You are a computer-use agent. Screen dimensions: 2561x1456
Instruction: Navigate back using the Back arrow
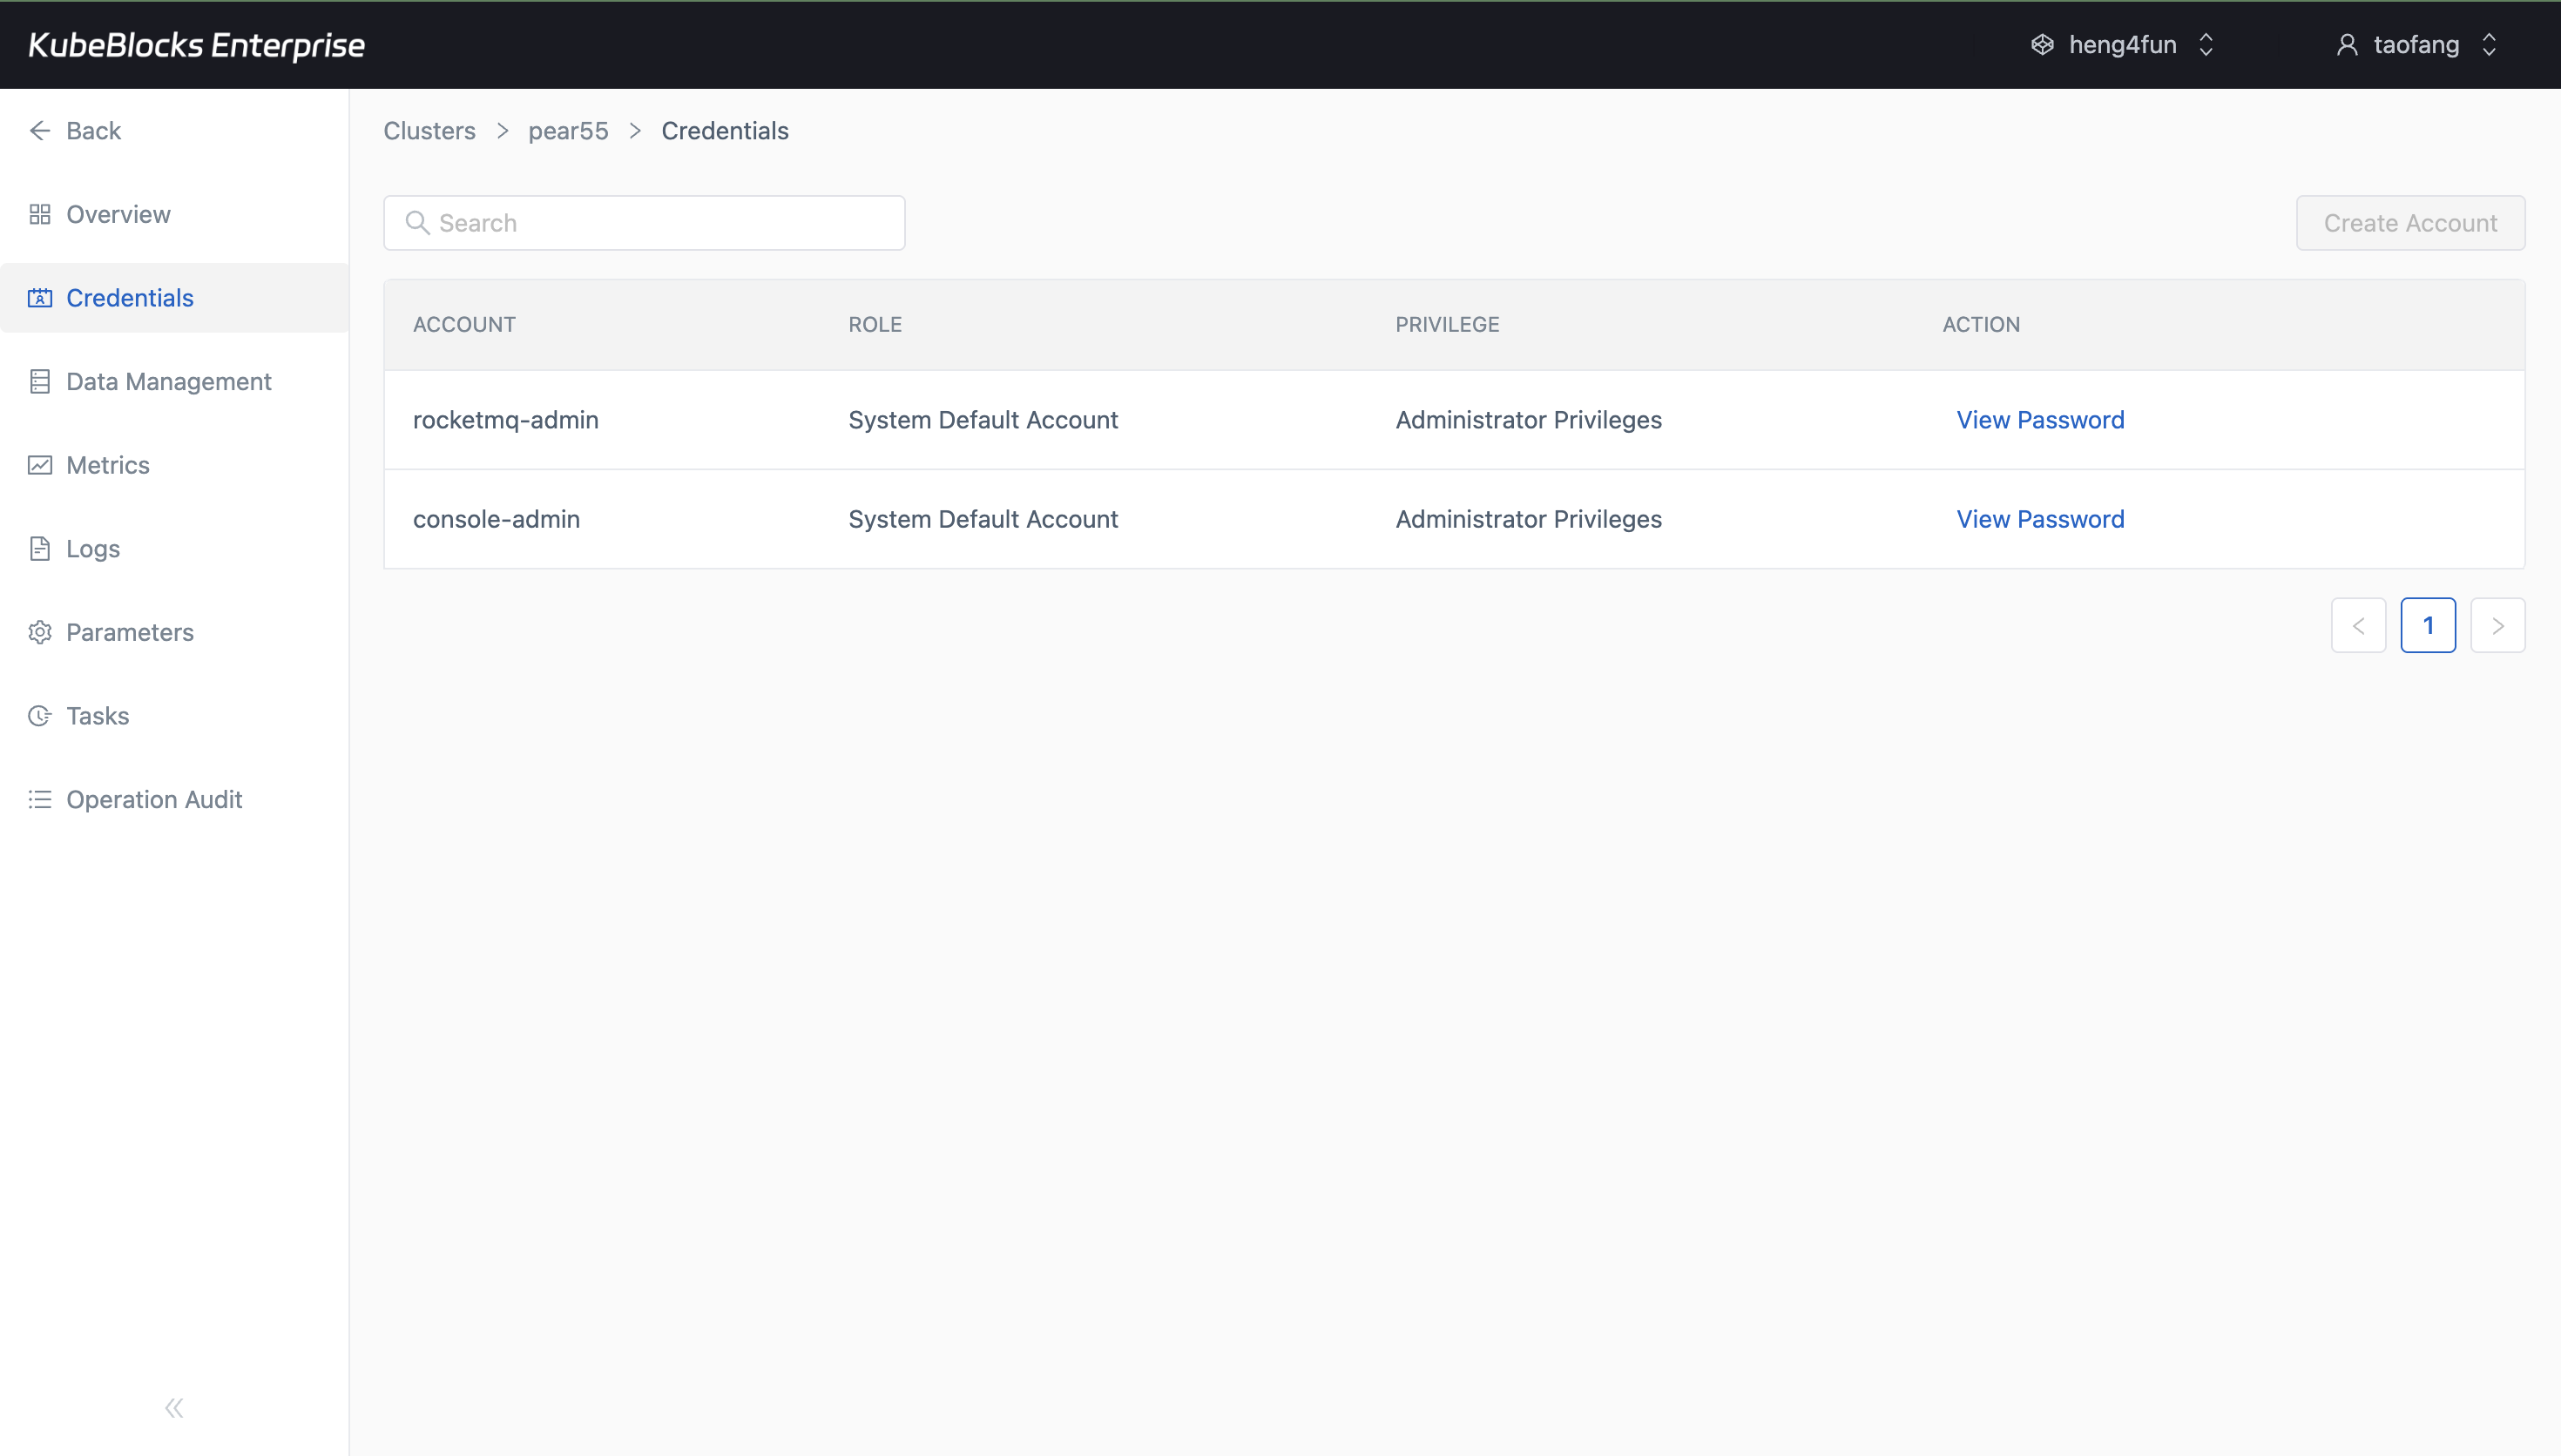coord(74,130)
